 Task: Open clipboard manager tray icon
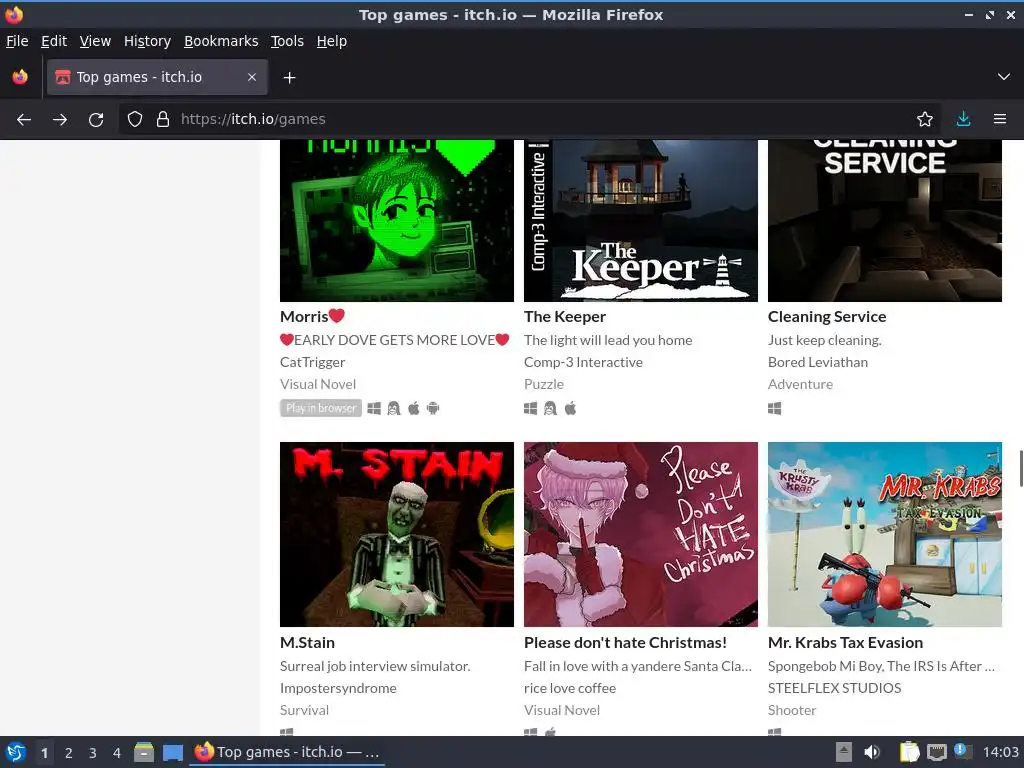pos(909,752)
